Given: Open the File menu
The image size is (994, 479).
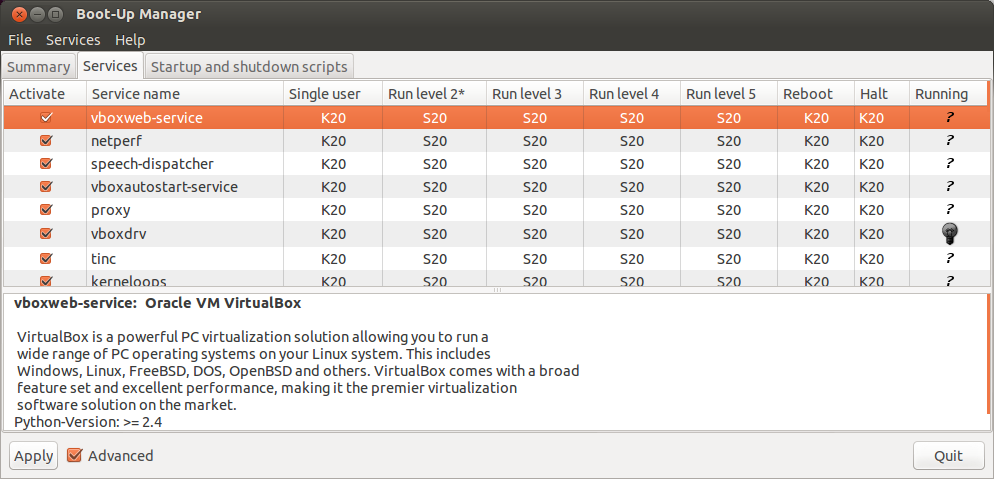Looking at the screenshot, I should 20,40.
